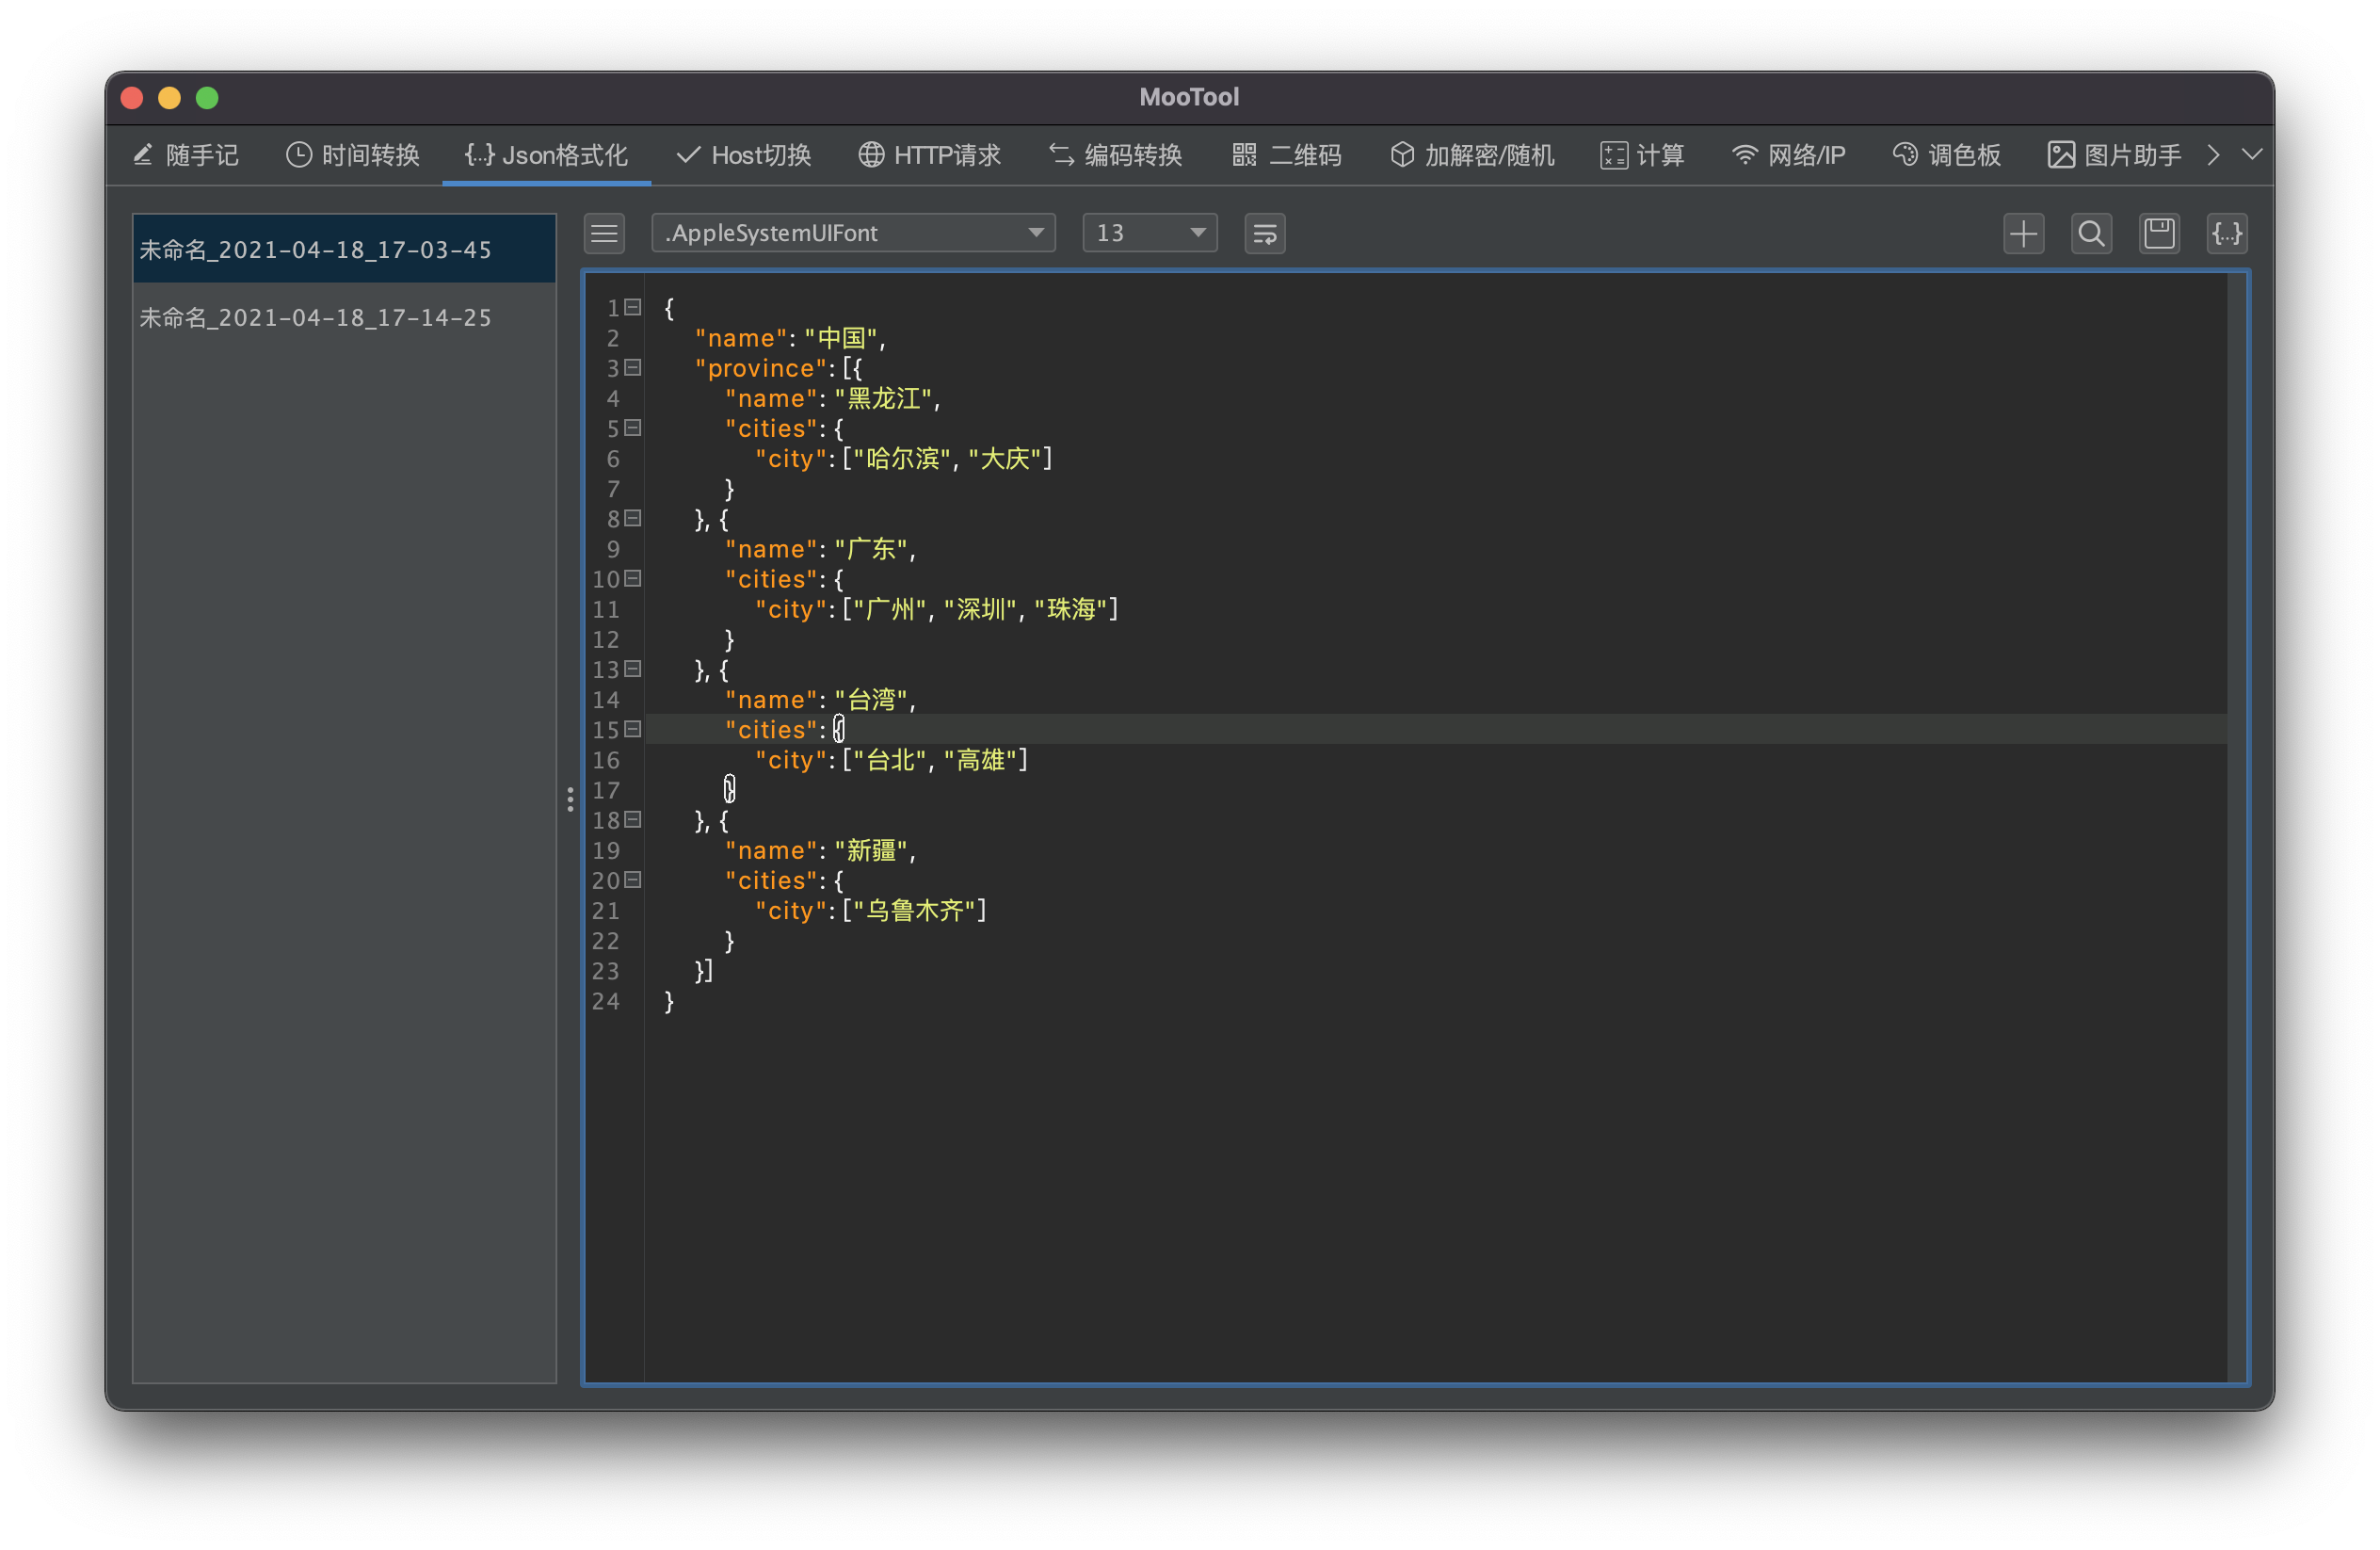Switch to the 二维码 tab
The image size is (2380, 1550).
coord(1286,155)
